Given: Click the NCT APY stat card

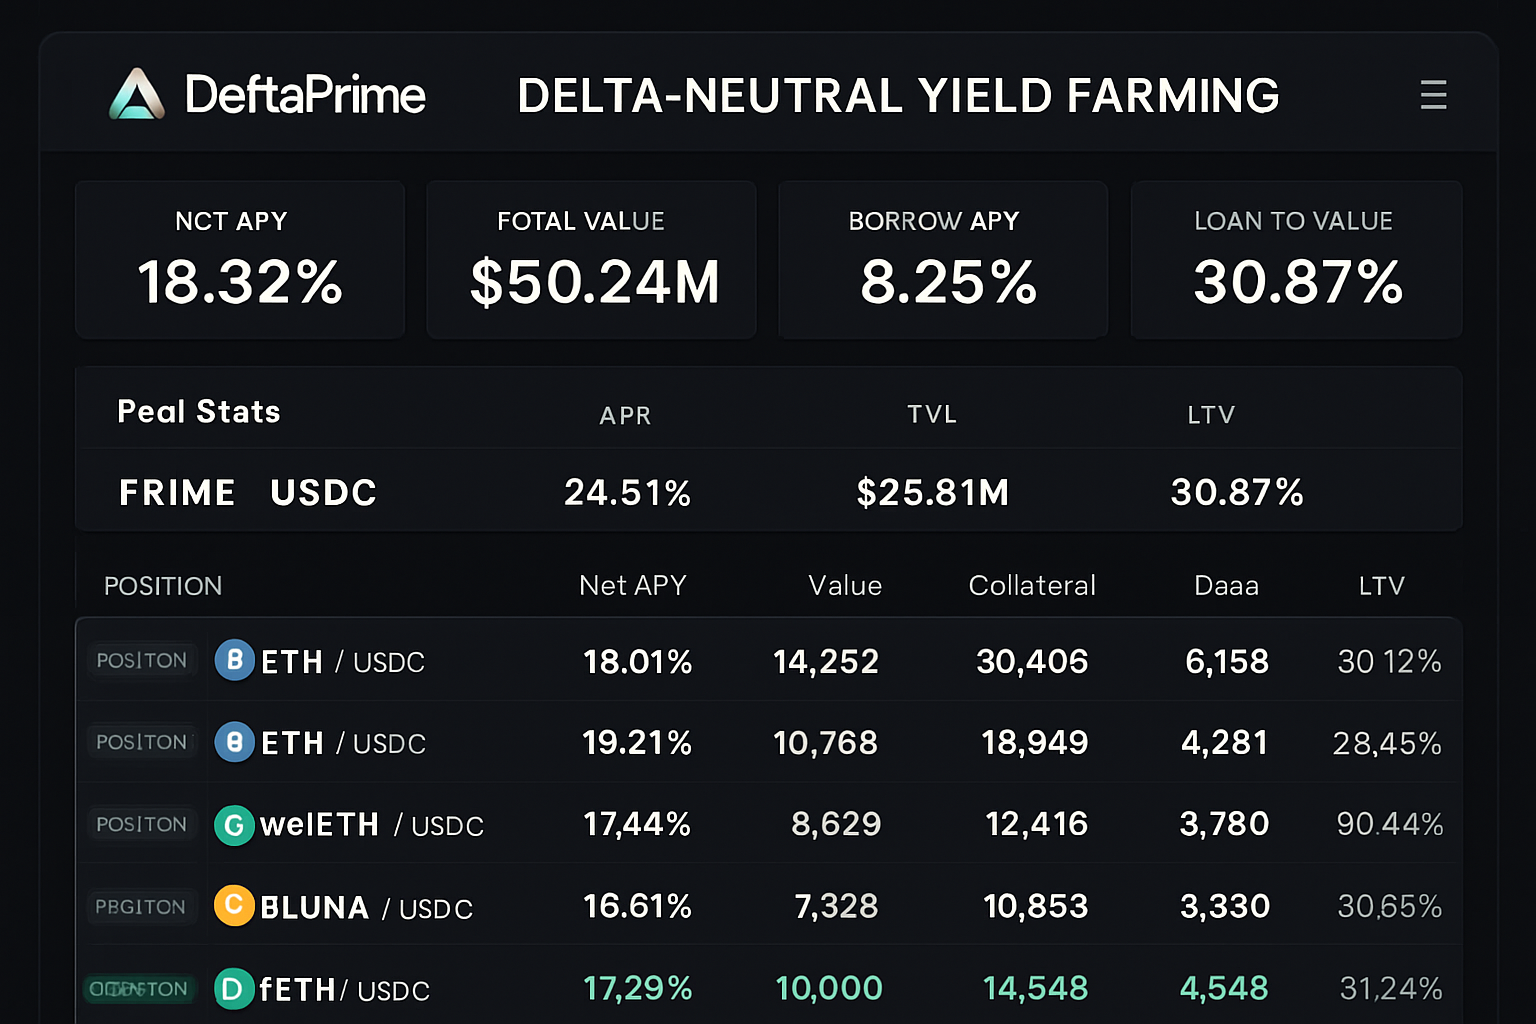Looking at the screenshot, I should [x=239, y=260].
